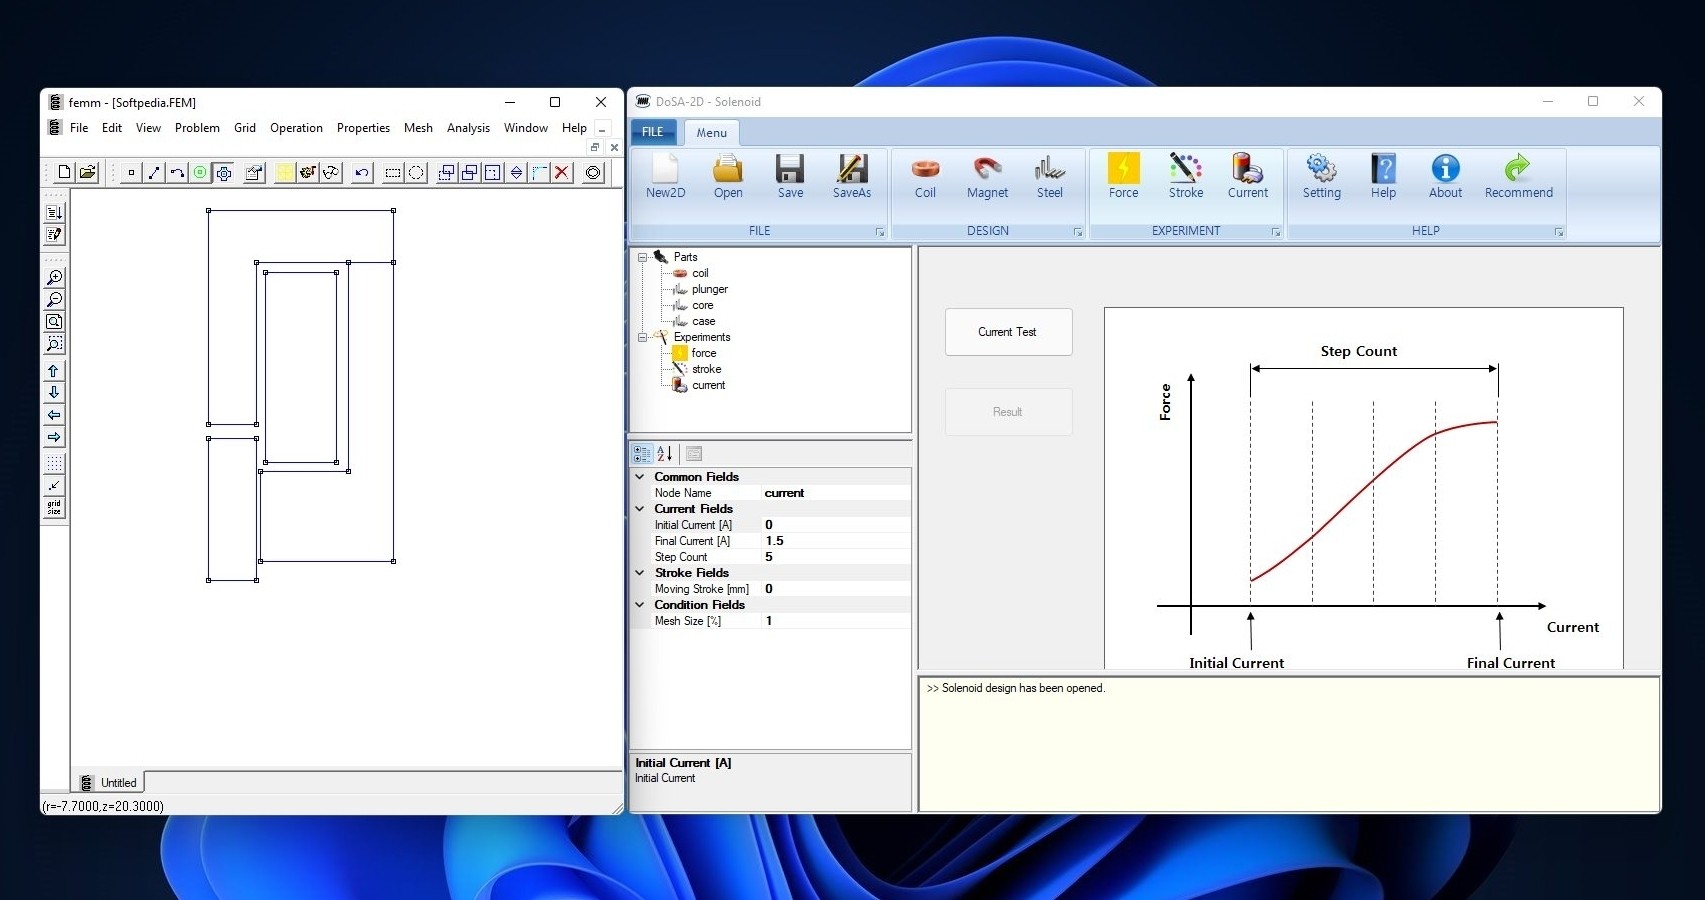
Task: Click SaveAs in the DoSA ribbon
Action: [852, 178]
